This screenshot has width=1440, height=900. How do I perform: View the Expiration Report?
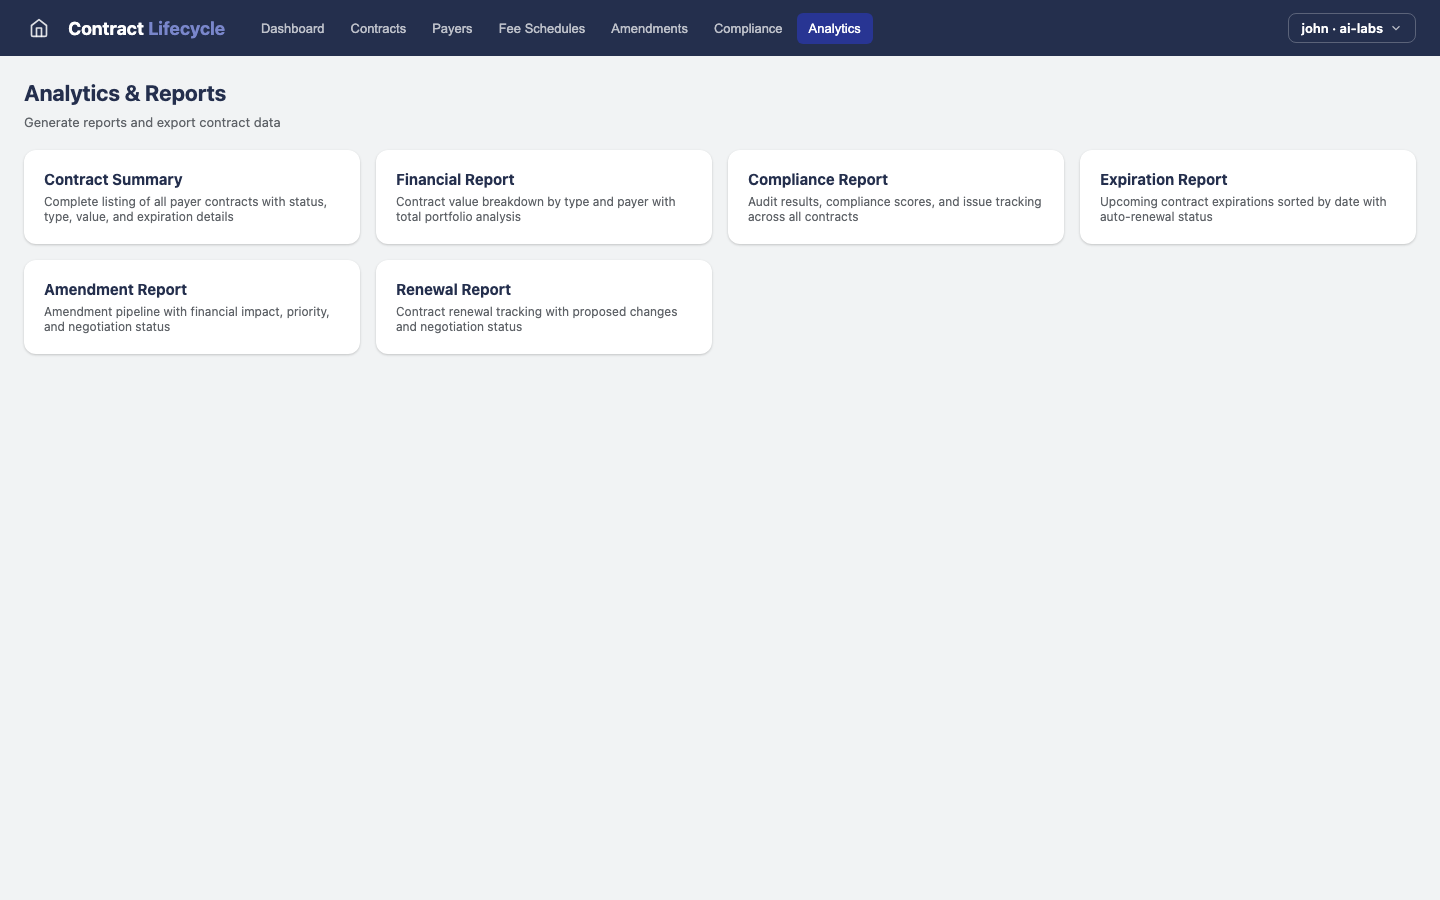(1247, 197)
